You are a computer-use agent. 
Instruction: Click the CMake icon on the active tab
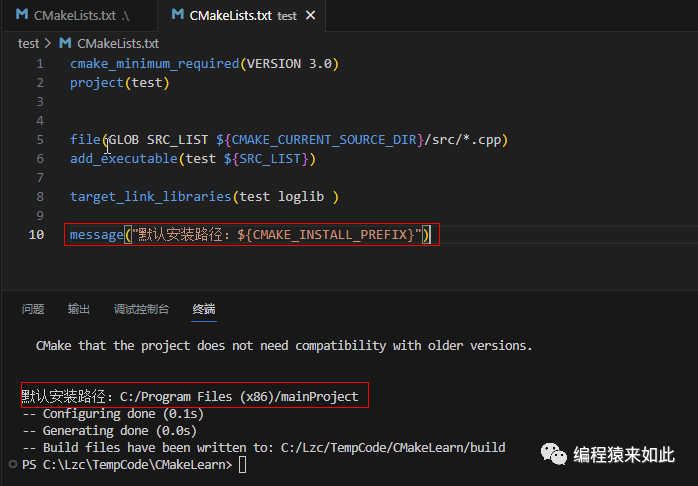click(x=178, y=14)
